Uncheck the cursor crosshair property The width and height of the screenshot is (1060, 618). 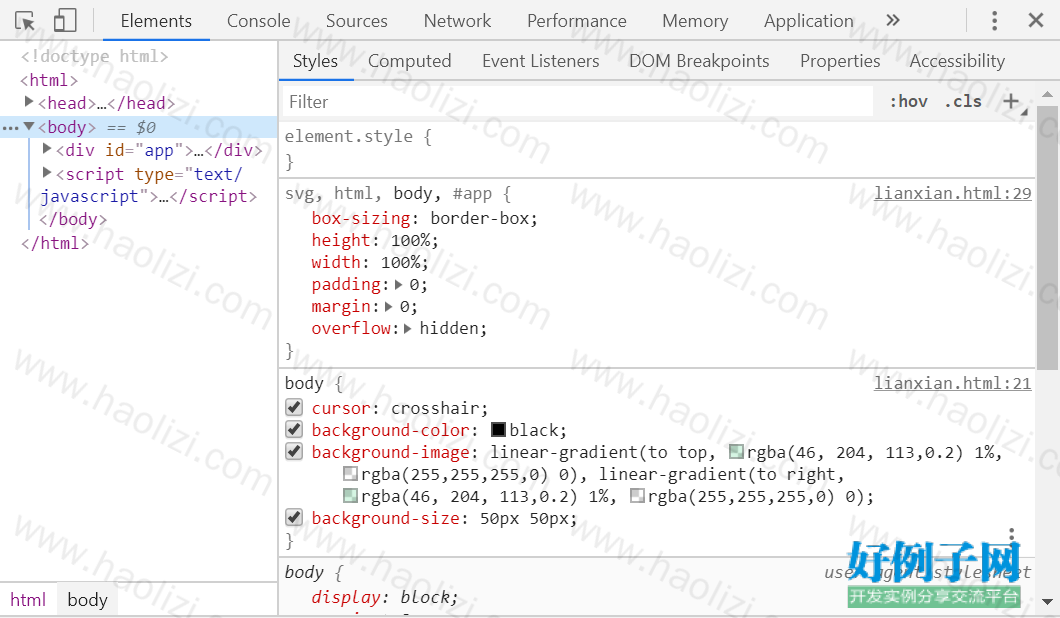click(294, 407)
